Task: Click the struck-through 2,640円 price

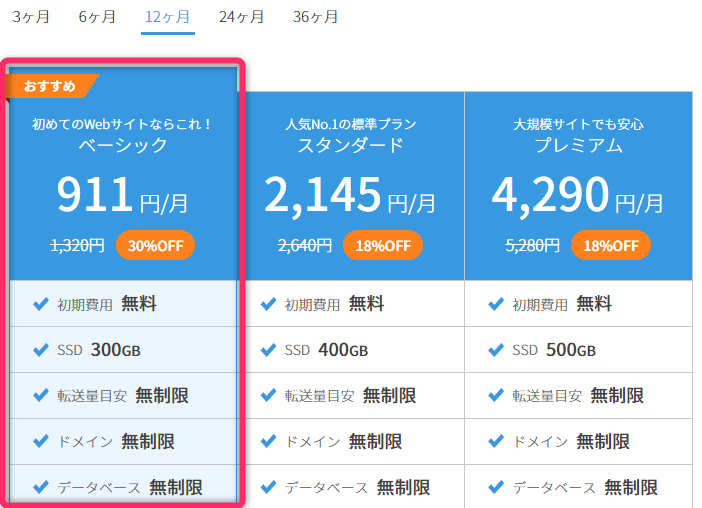Action: 305,245
